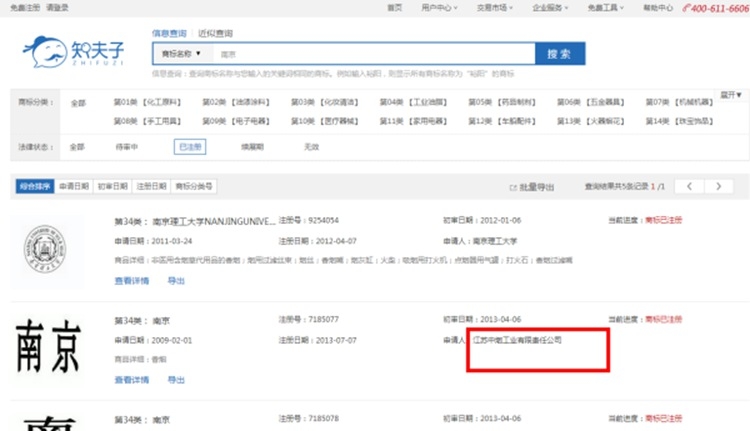Open 查看详情 for registration 7185077
750x431 pixels.
(132, 380)
